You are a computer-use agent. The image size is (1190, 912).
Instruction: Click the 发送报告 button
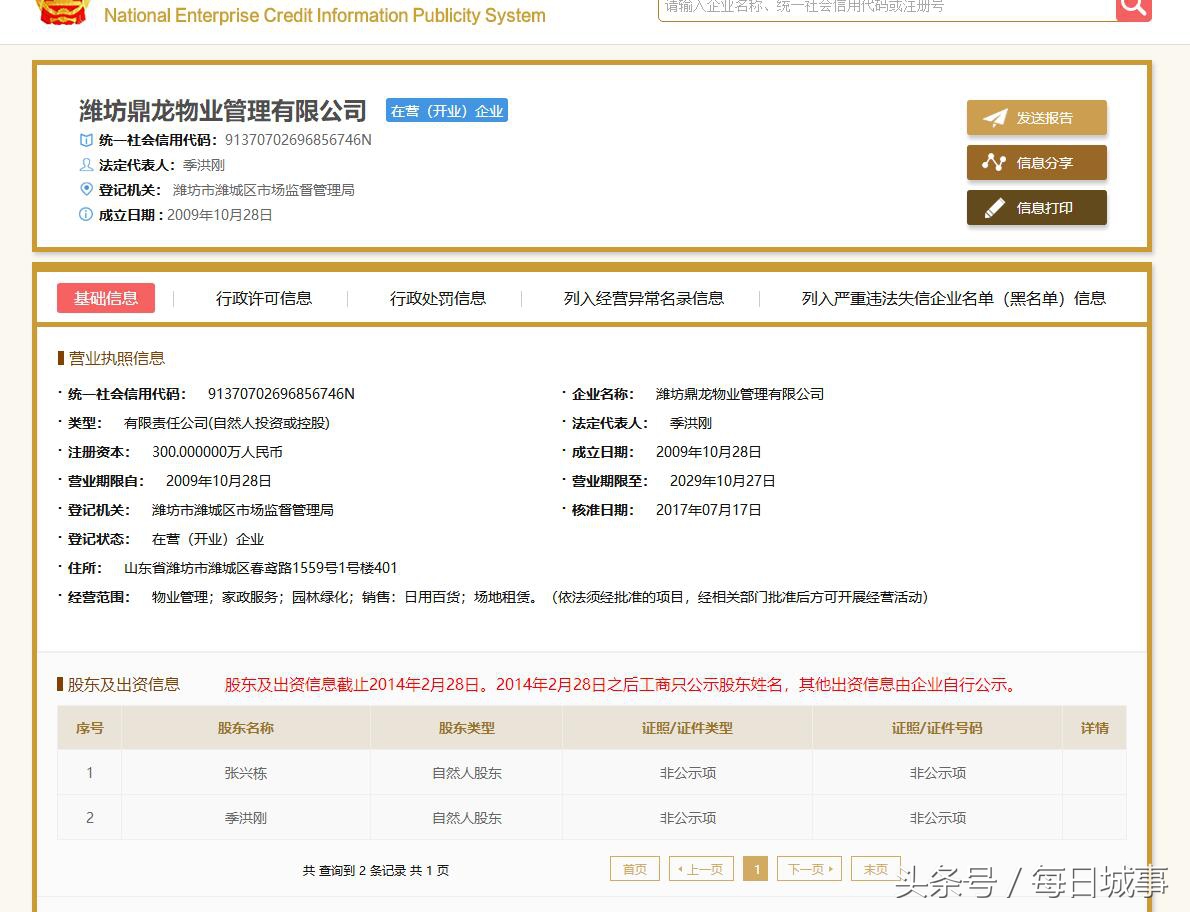(1037, 117)
